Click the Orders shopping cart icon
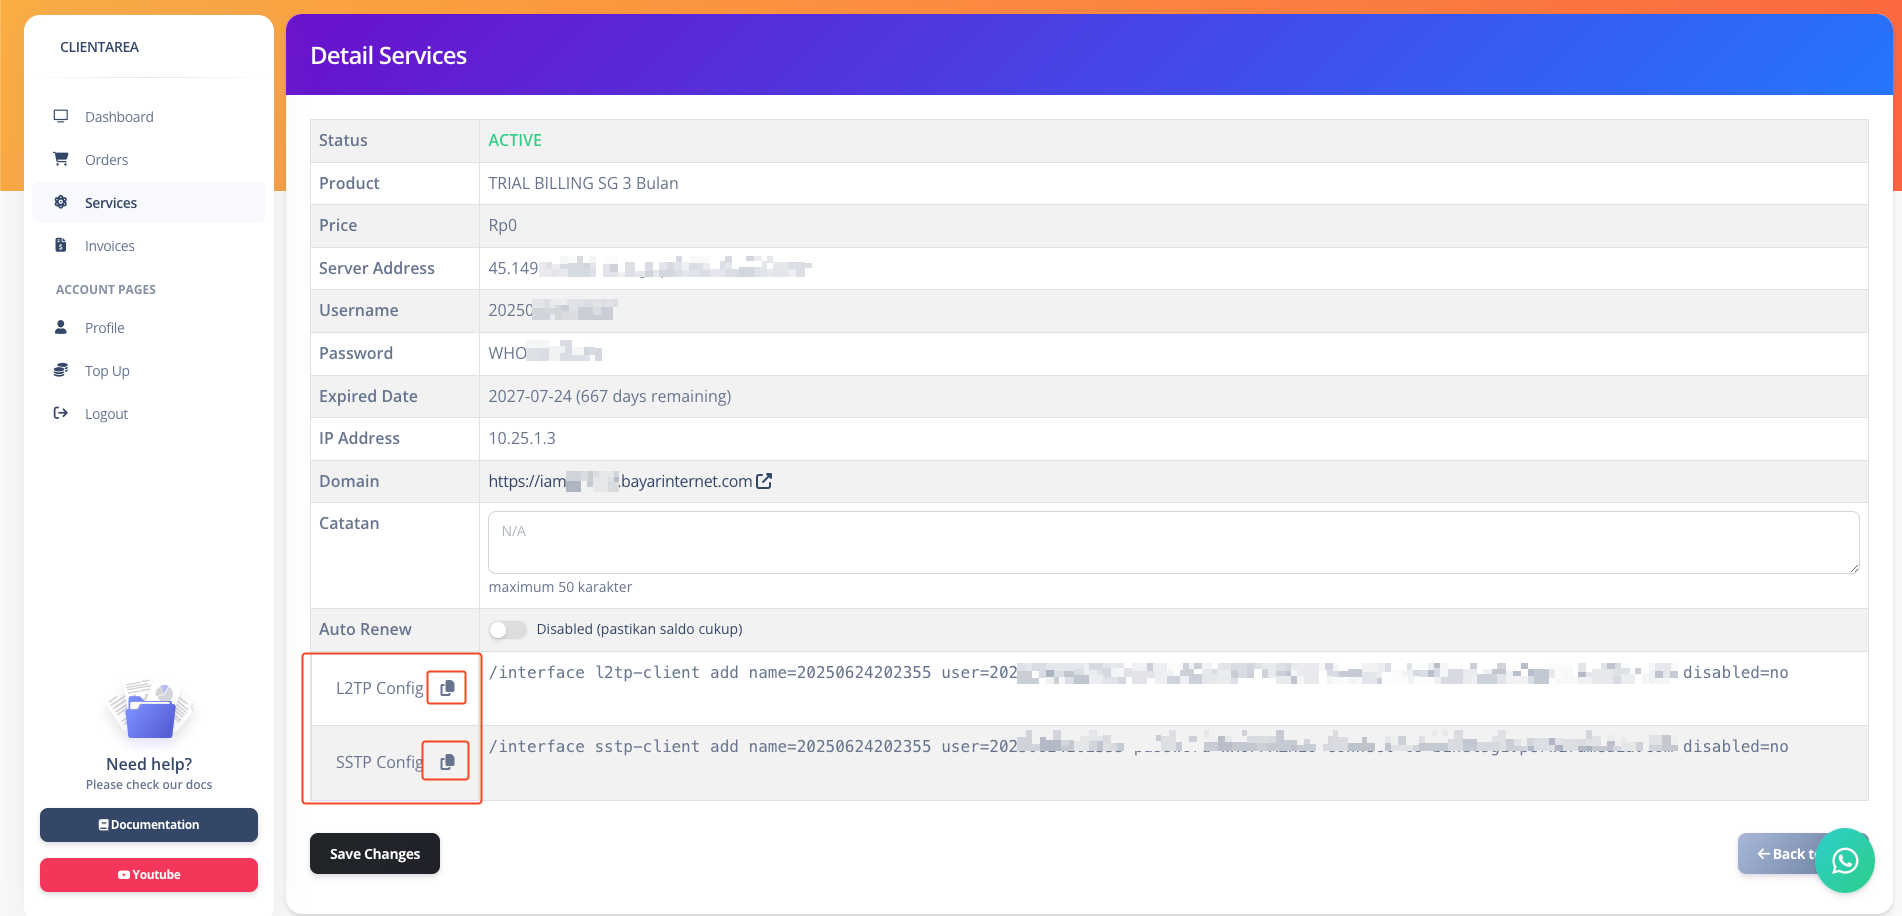The width and height of the screenshot is (1902, 916). click(x=61, y=159)
